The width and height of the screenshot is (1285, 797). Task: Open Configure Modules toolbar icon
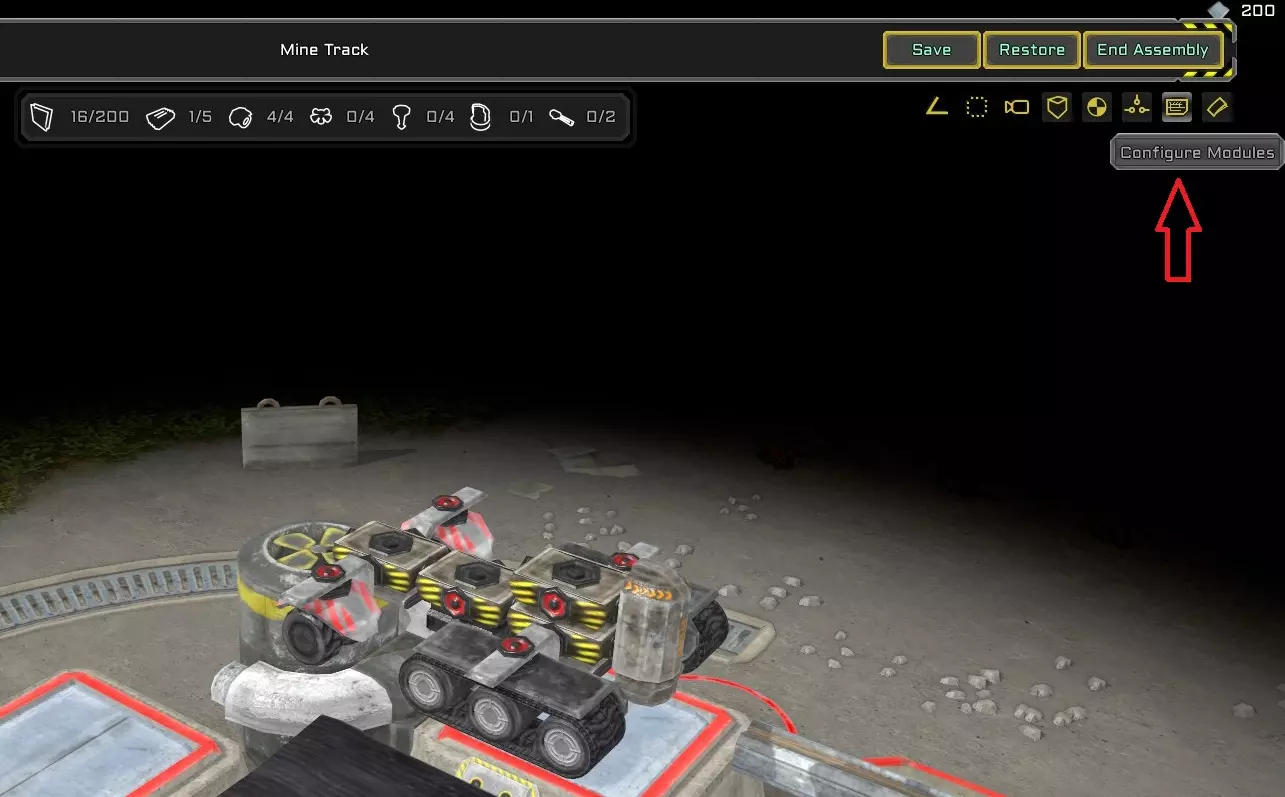pos(1177,107)
